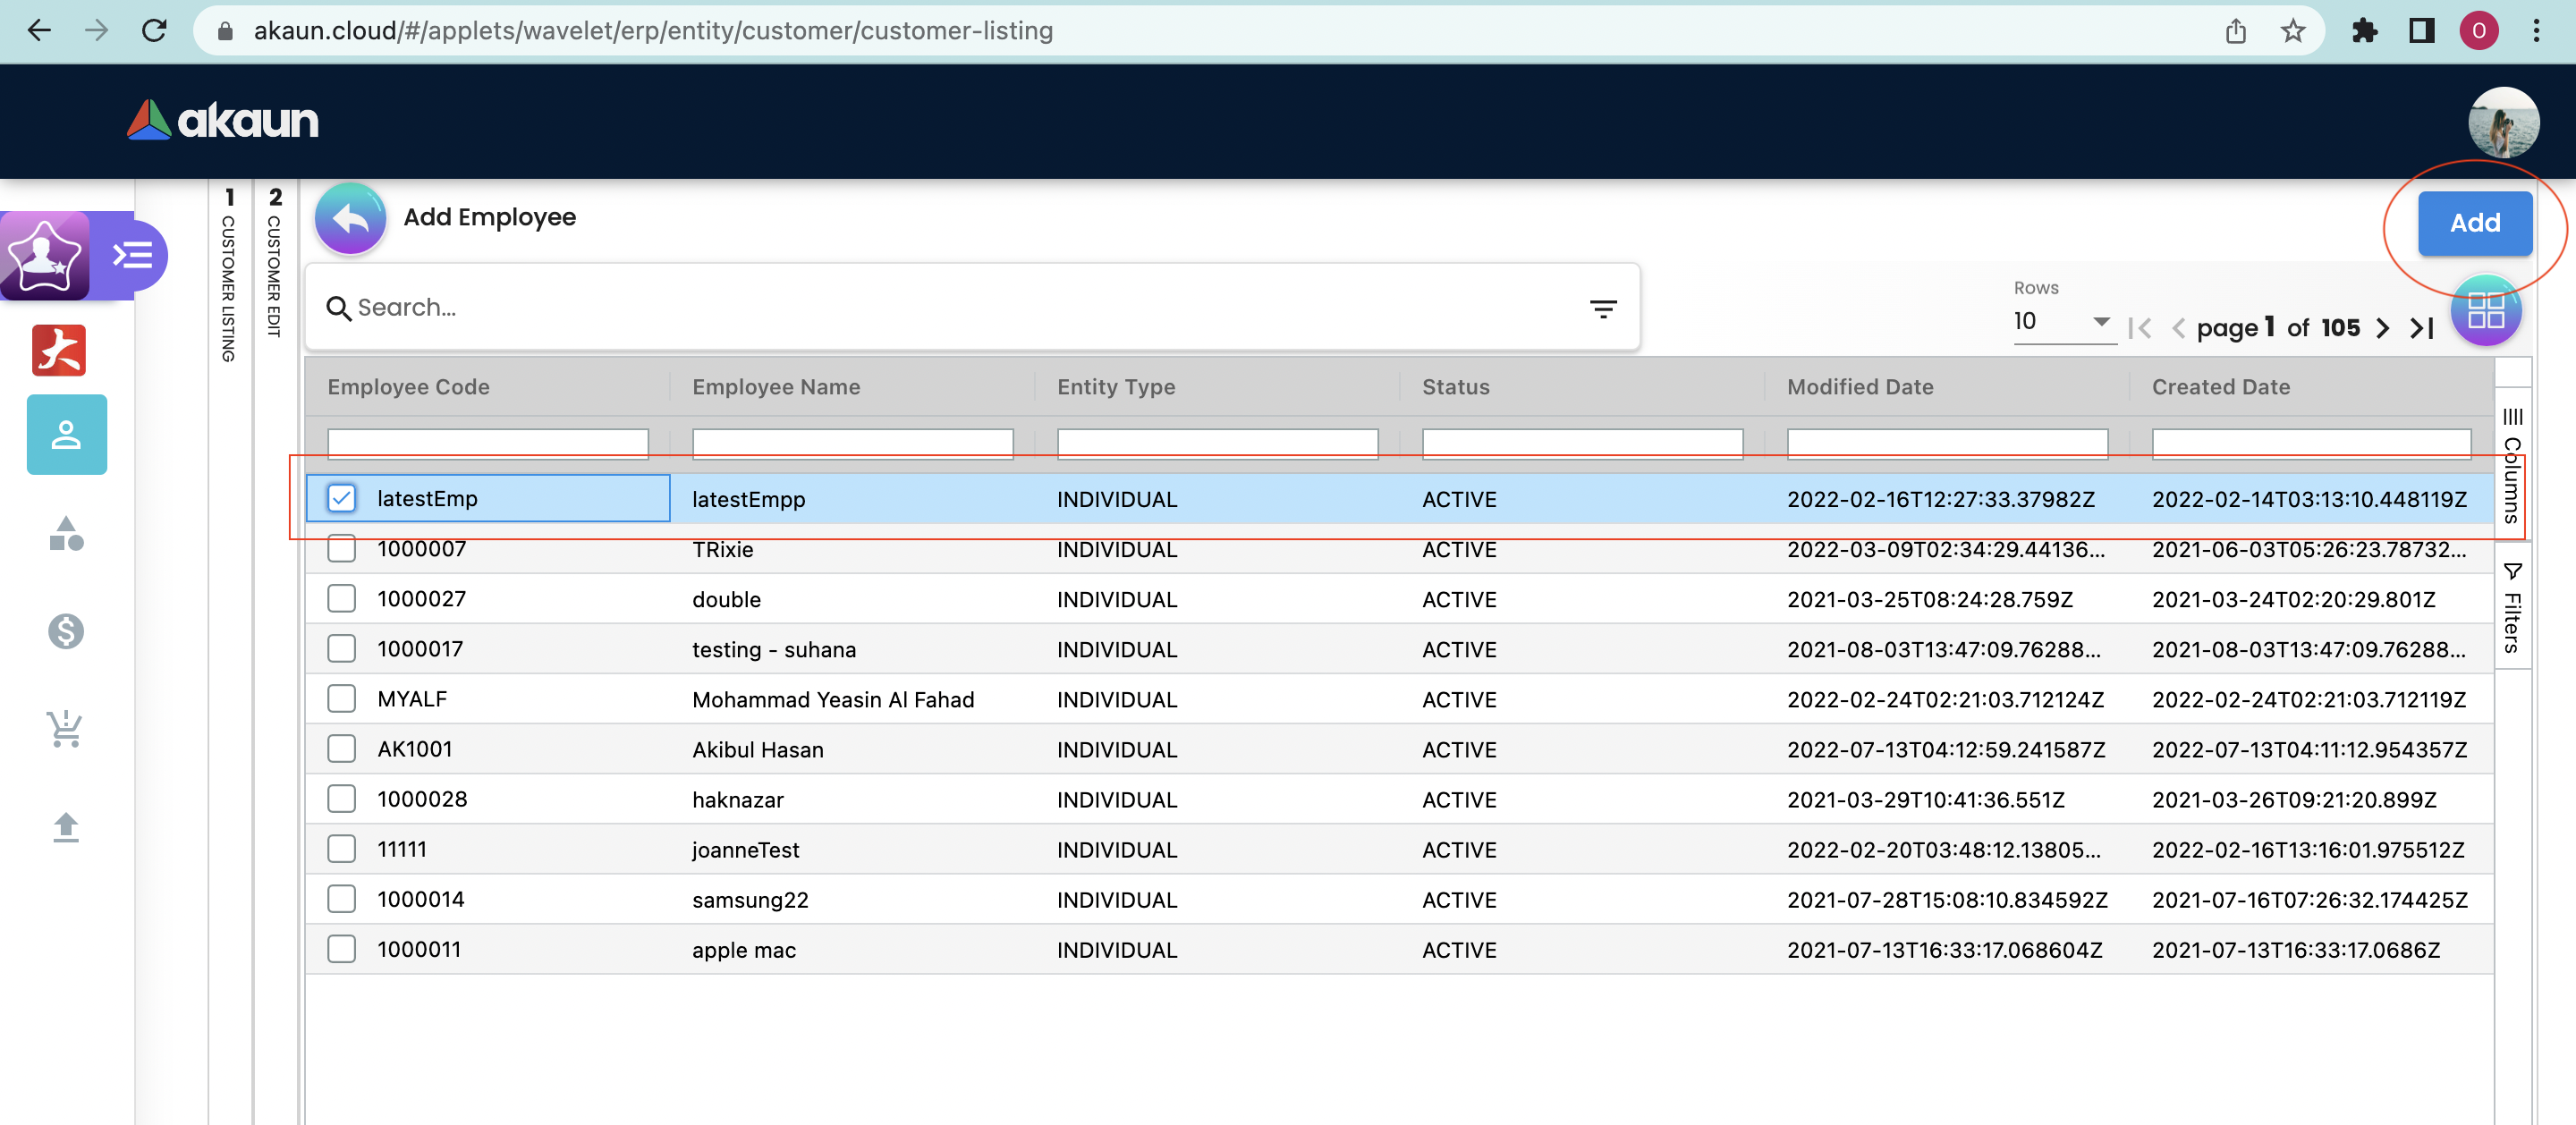2576x1125 pixels.
Task: Sort by the Employee Name header
Action: tap(776, 387)
